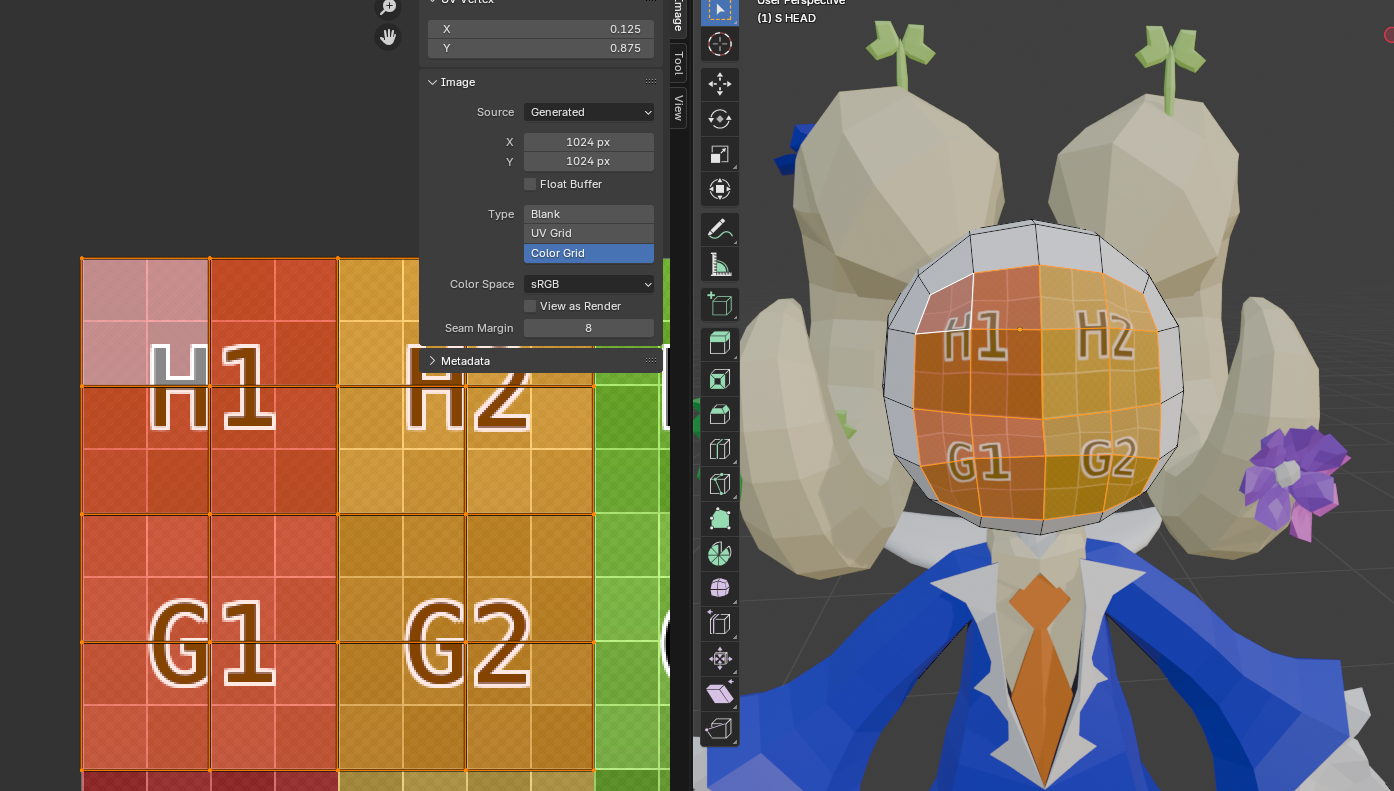Activate the Move tool
The width and height of the screenshot is (1394, 791).
720,85
